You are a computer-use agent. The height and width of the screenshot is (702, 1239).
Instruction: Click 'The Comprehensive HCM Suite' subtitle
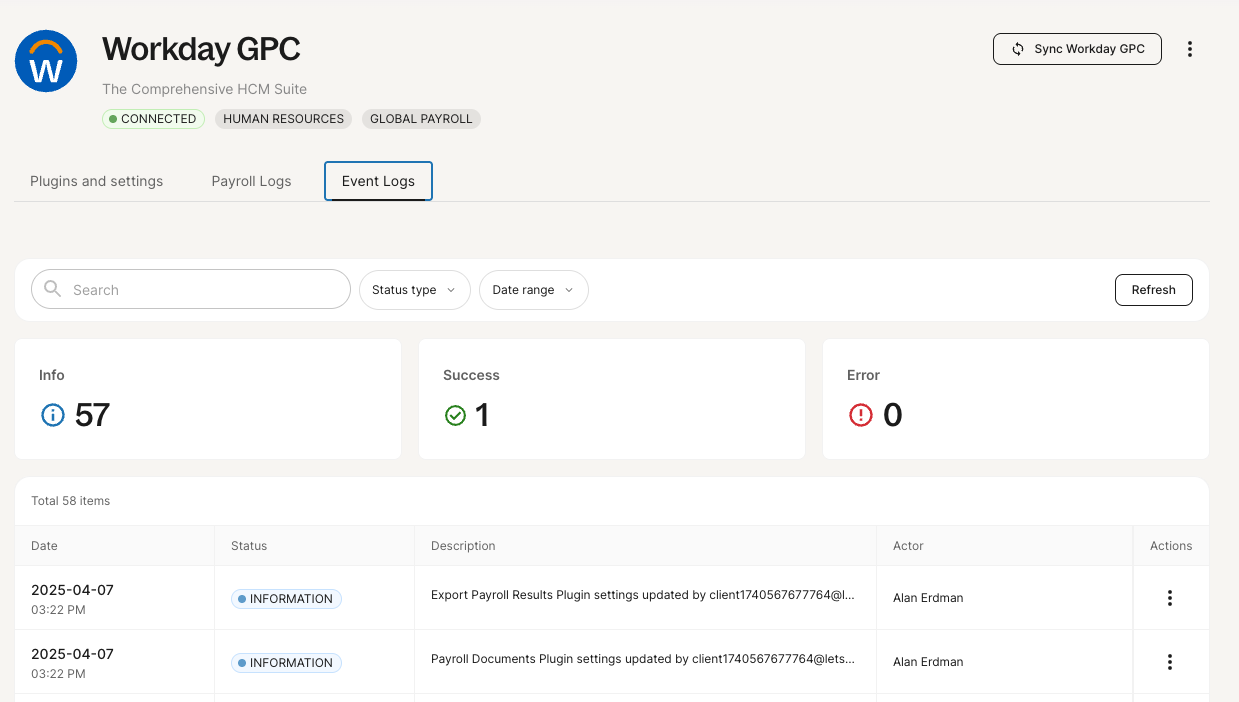click(204, 89)
